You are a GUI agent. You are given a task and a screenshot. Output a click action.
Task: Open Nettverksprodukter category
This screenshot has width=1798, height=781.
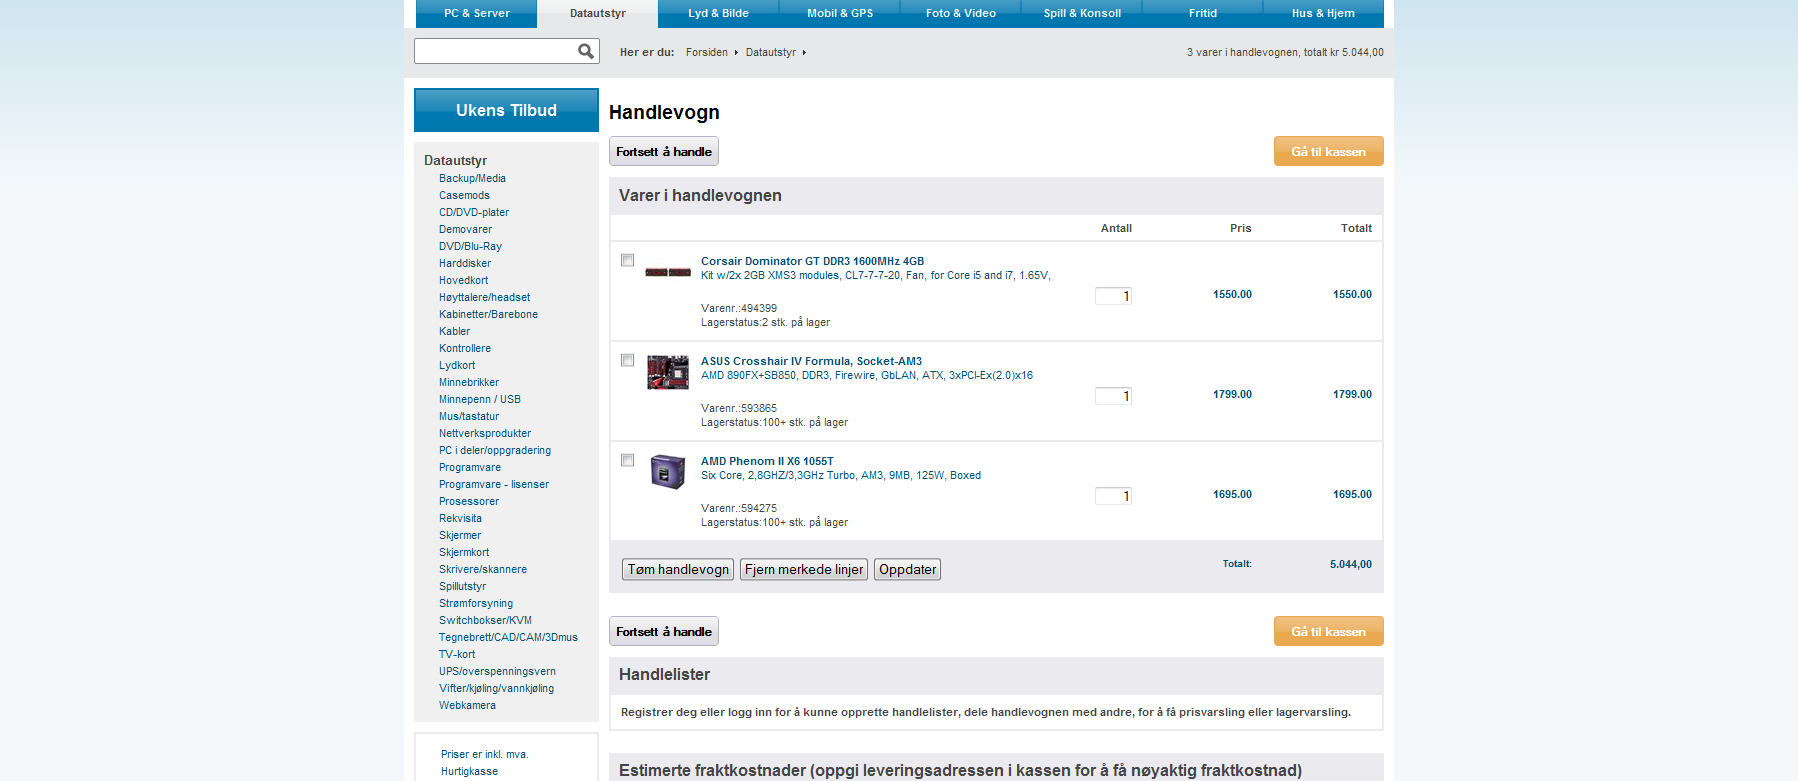(485, 433)
